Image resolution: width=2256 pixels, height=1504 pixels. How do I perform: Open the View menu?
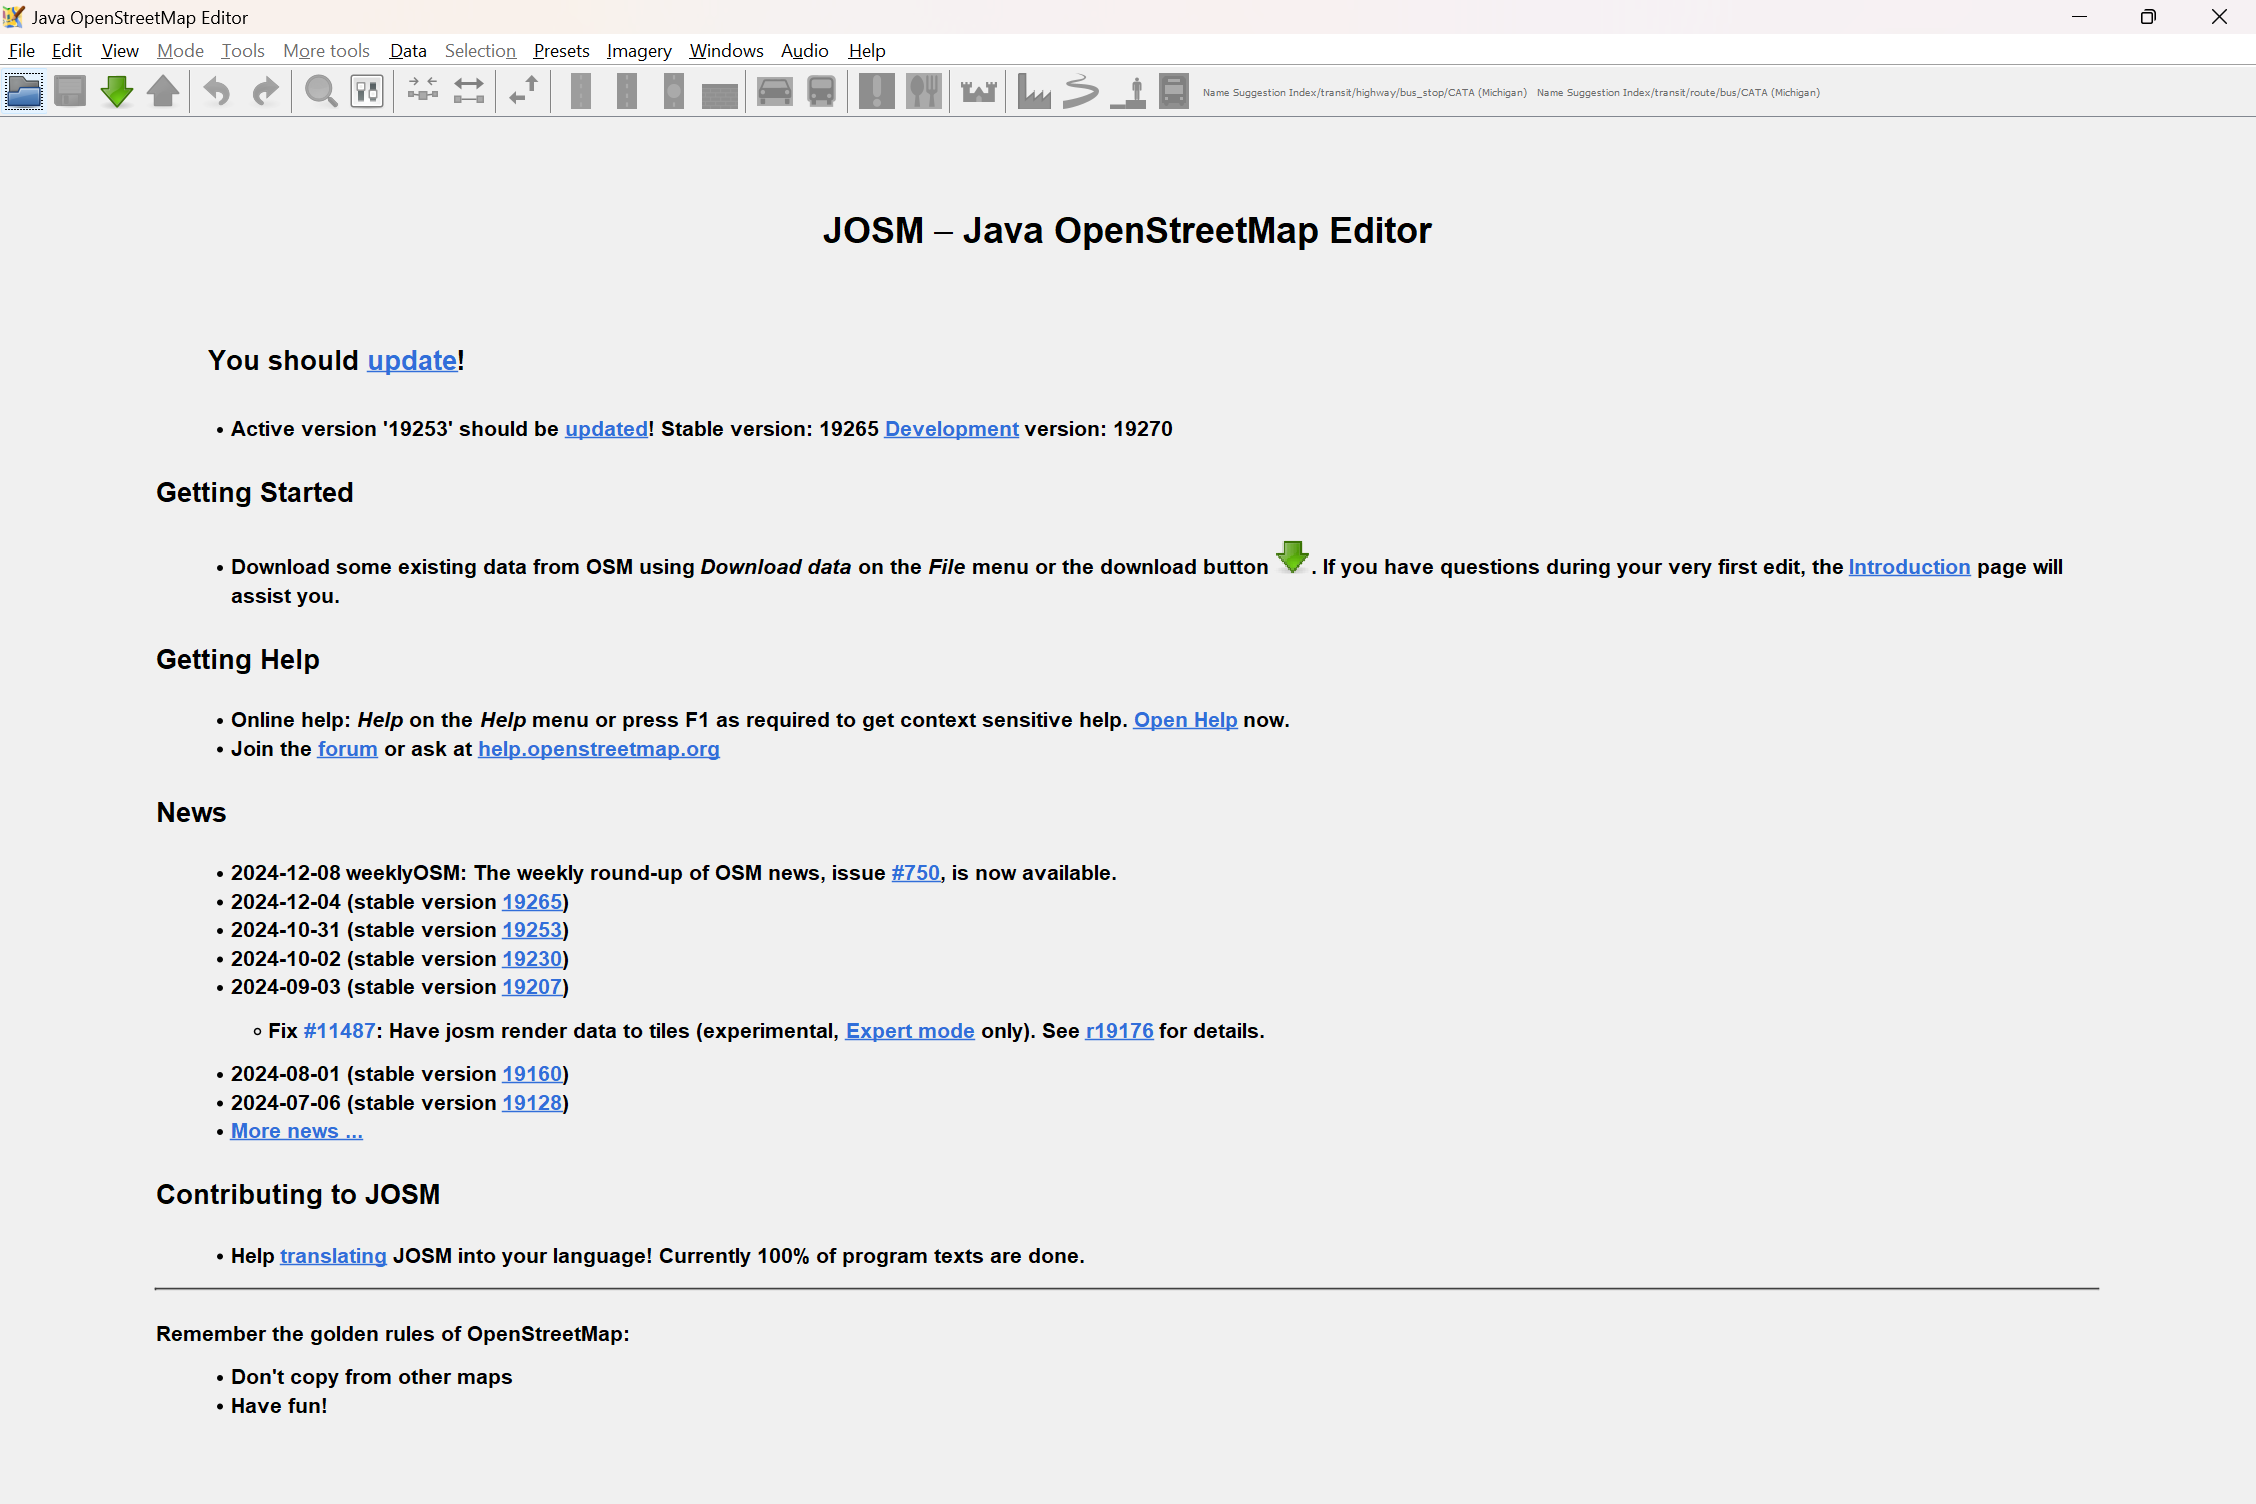[x=120, y=50]
